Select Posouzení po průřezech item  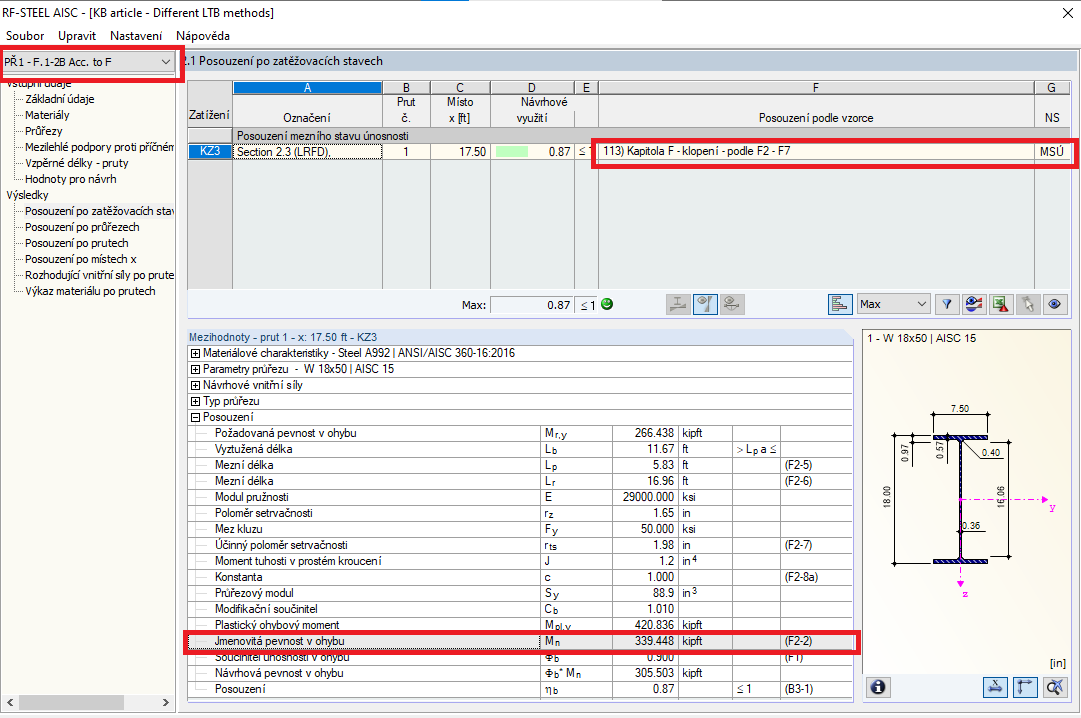(82, 227)
